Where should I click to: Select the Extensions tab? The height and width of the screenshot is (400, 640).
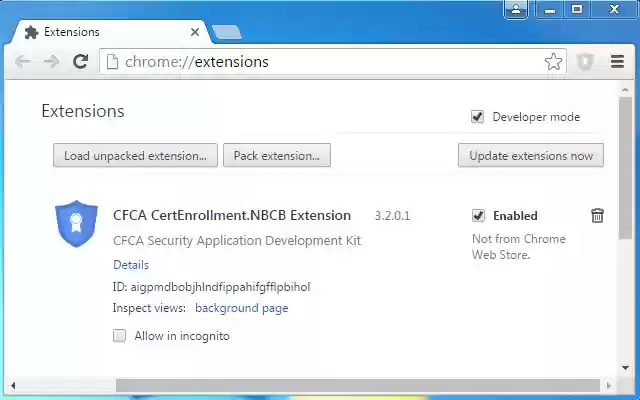point(110,32)
